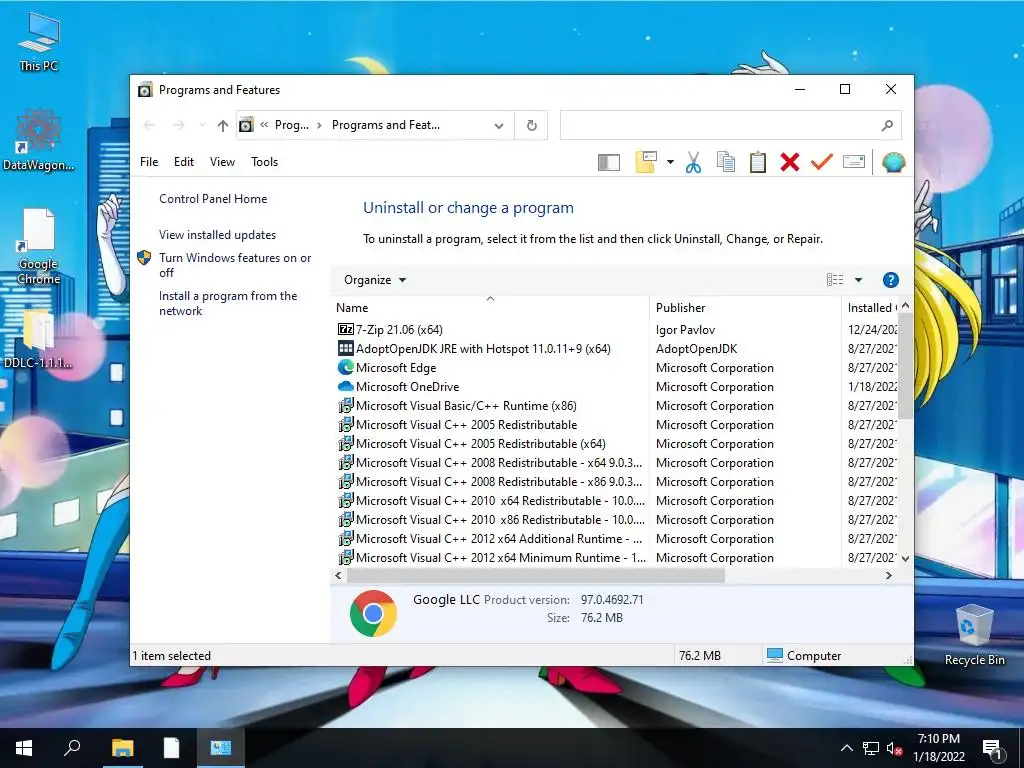Open the View menu
Screen dimensions: 1024x768
222,162
